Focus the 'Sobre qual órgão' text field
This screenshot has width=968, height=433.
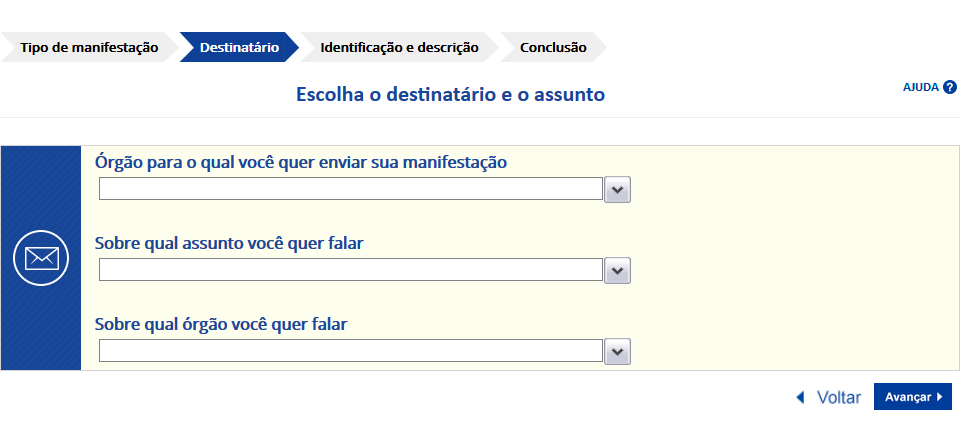pos(351,351)
